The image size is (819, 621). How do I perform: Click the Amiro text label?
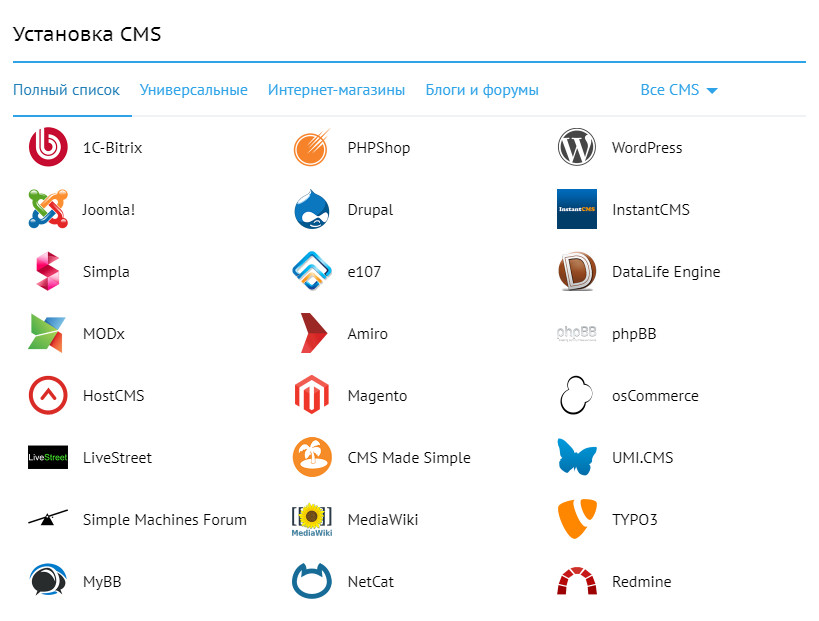click(x=367, y=334)
